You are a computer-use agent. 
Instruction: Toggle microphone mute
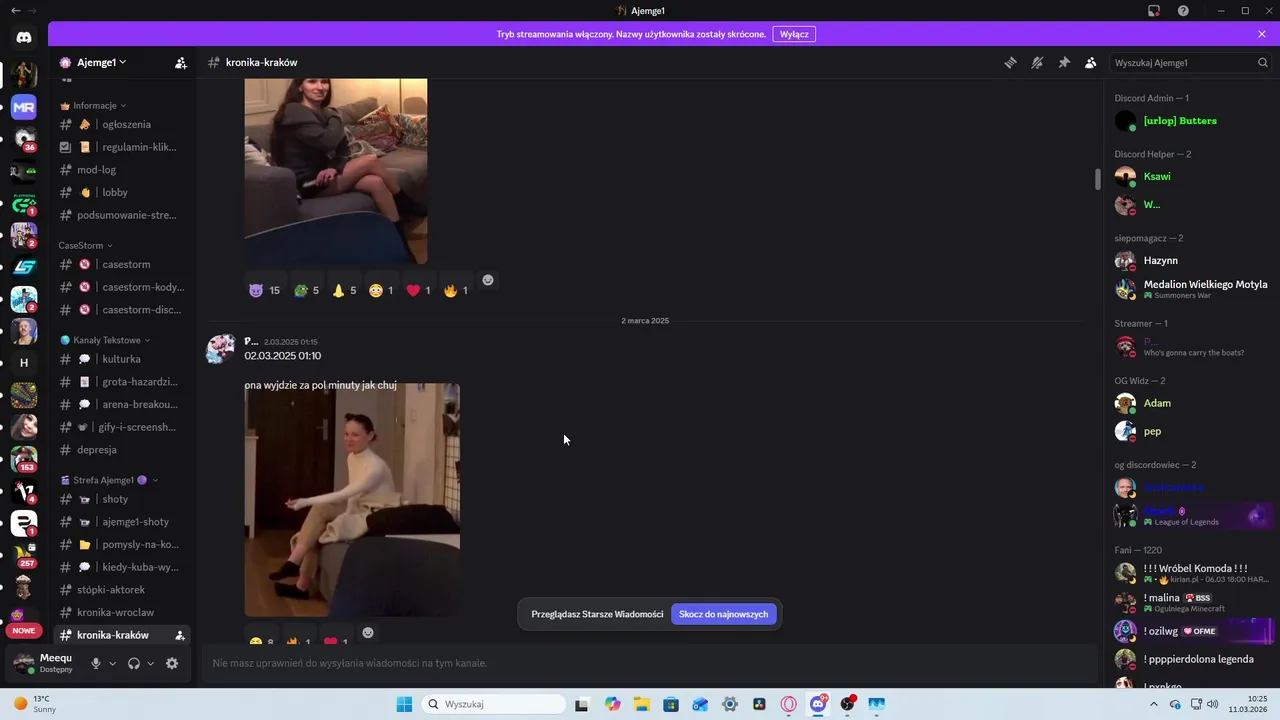[x=96, y=663]
